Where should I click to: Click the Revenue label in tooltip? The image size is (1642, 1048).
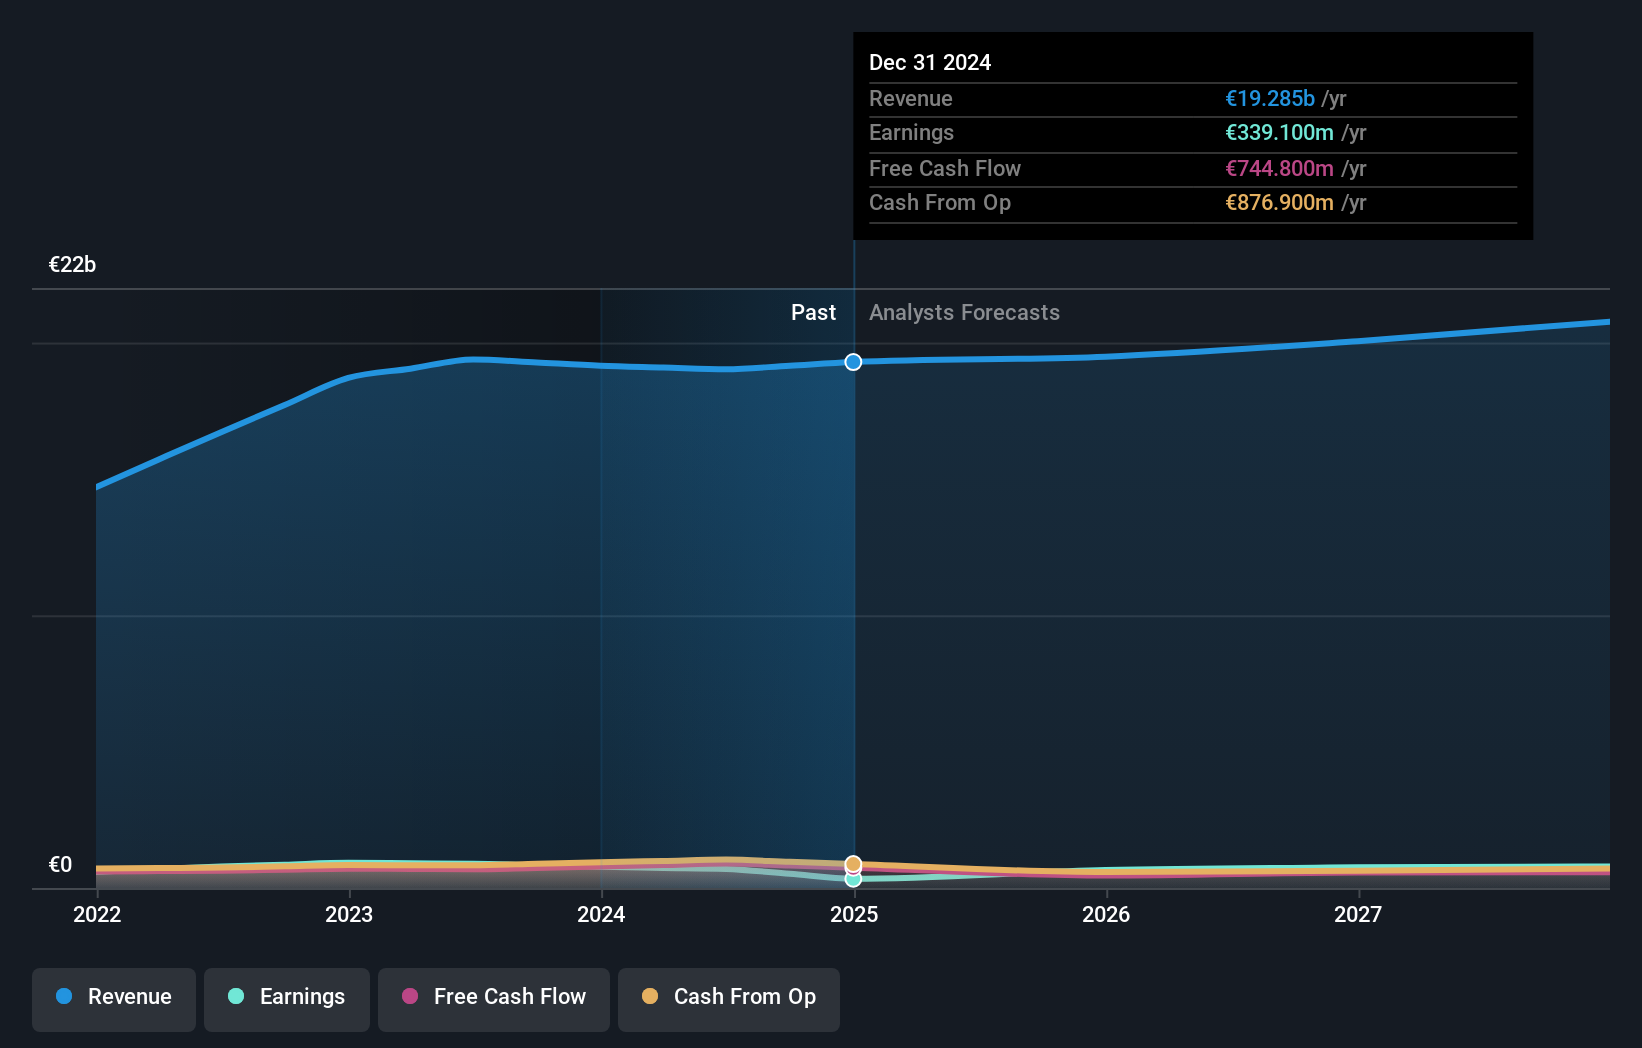(x=910, y=98)
